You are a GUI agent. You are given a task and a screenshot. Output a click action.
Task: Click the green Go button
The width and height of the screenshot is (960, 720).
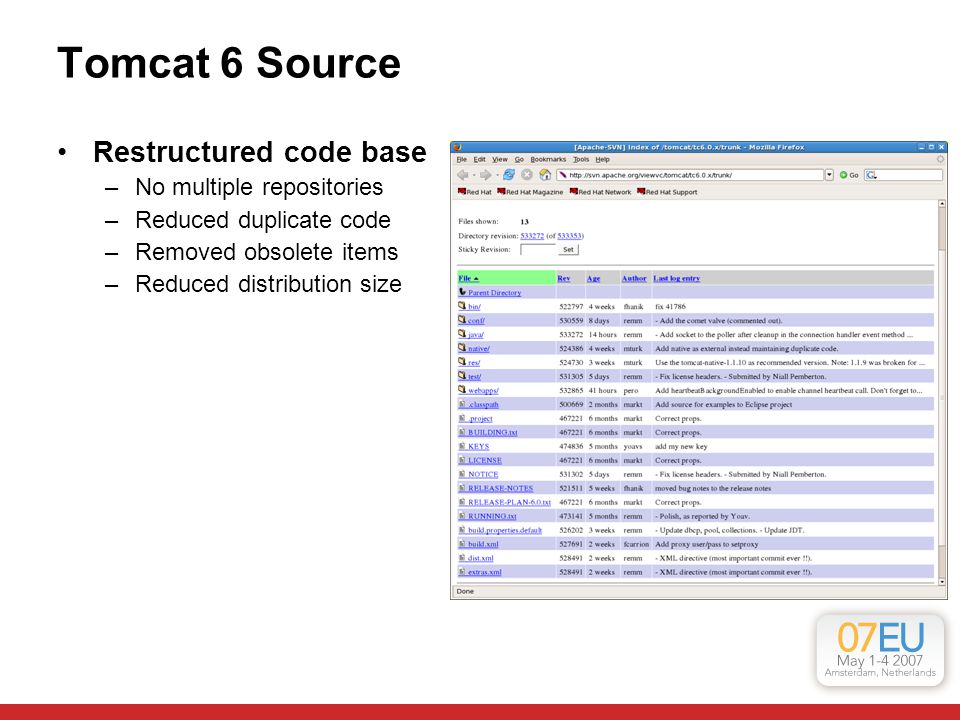click(x=849, y=175)
